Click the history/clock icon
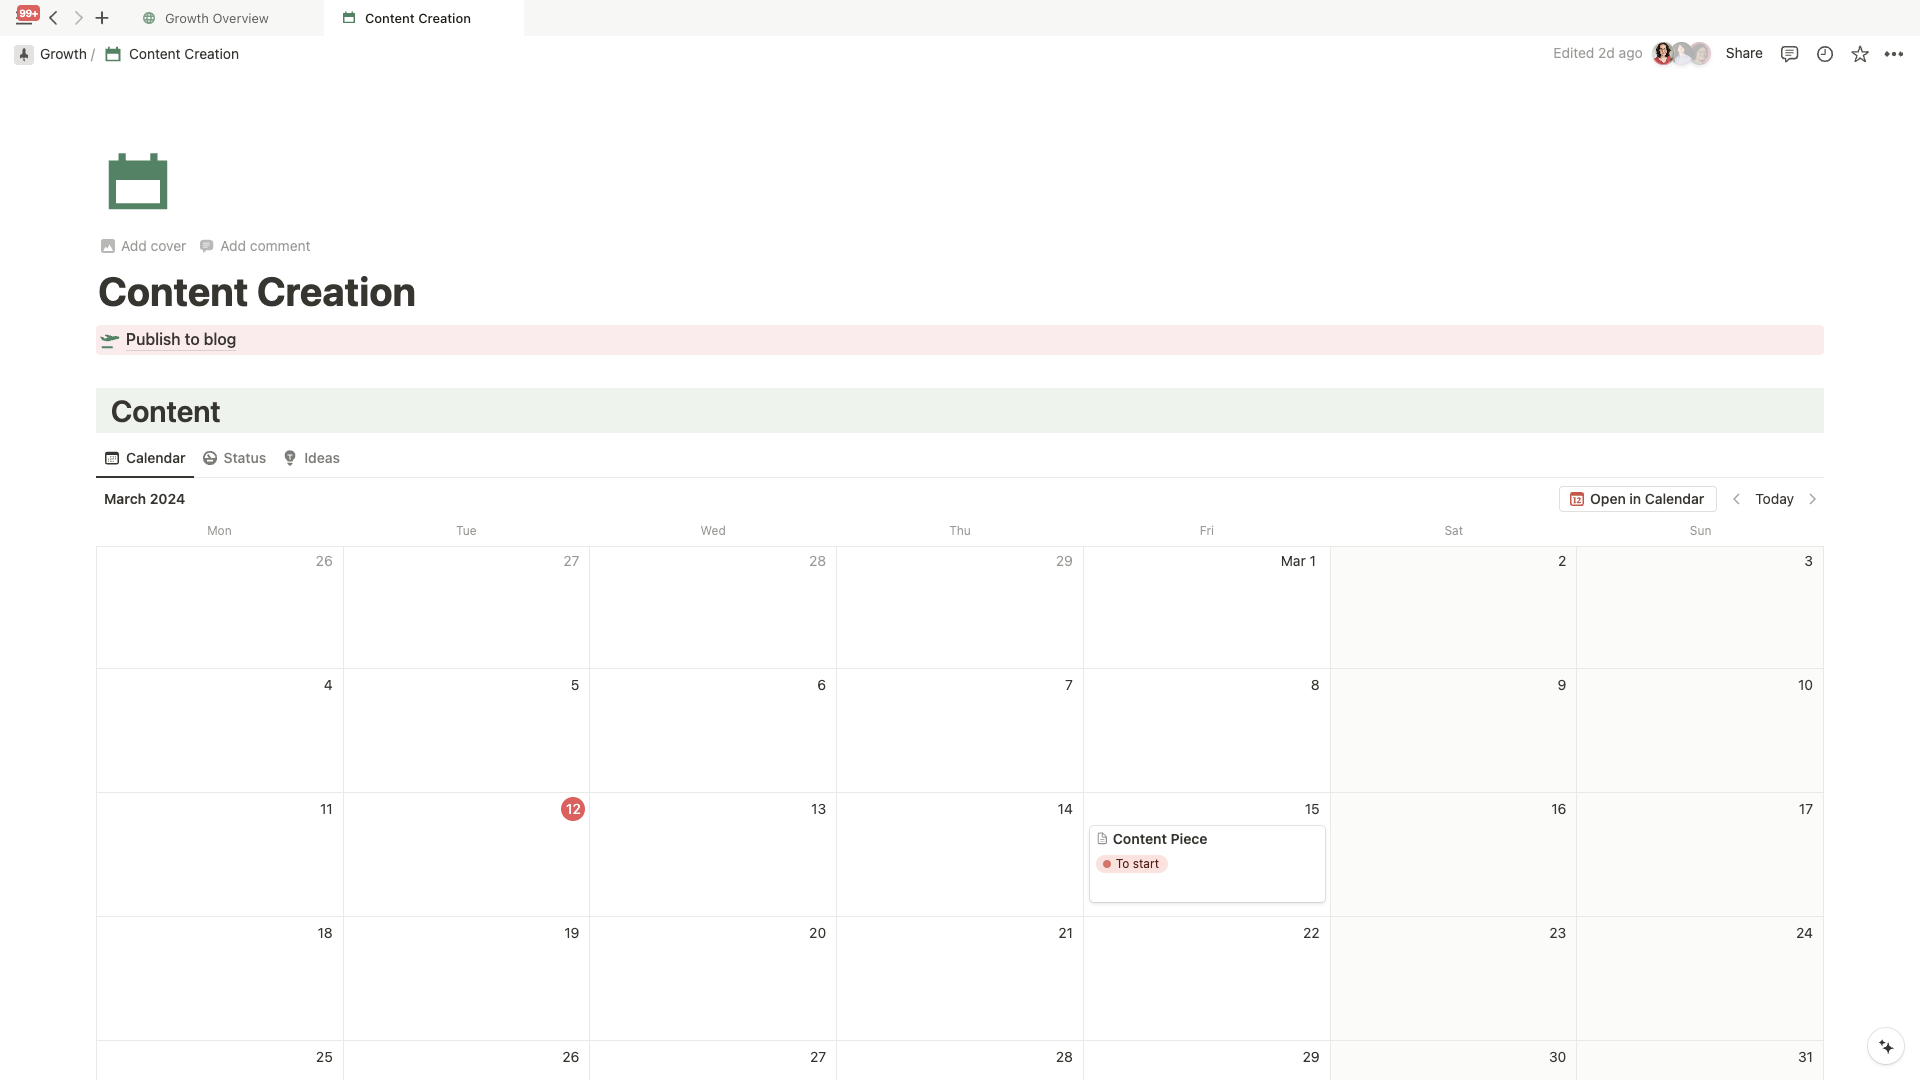 tap(1825, 54)
